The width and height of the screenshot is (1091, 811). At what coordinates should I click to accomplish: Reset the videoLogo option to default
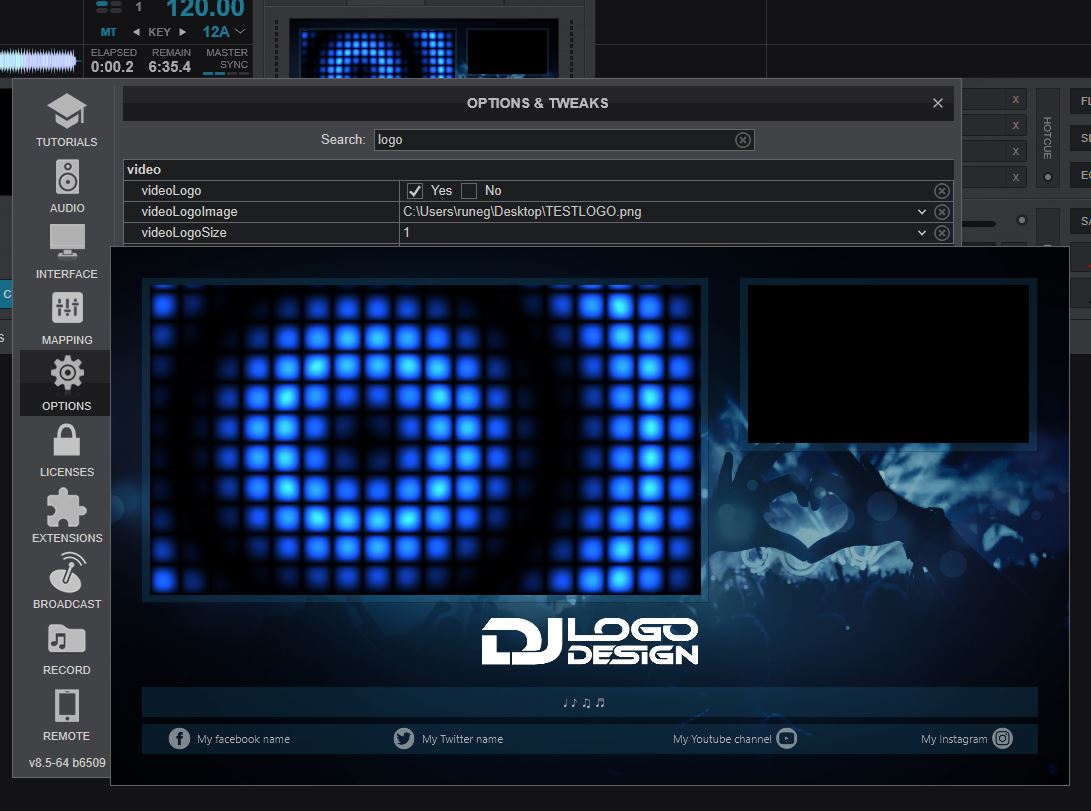[942, 191]
